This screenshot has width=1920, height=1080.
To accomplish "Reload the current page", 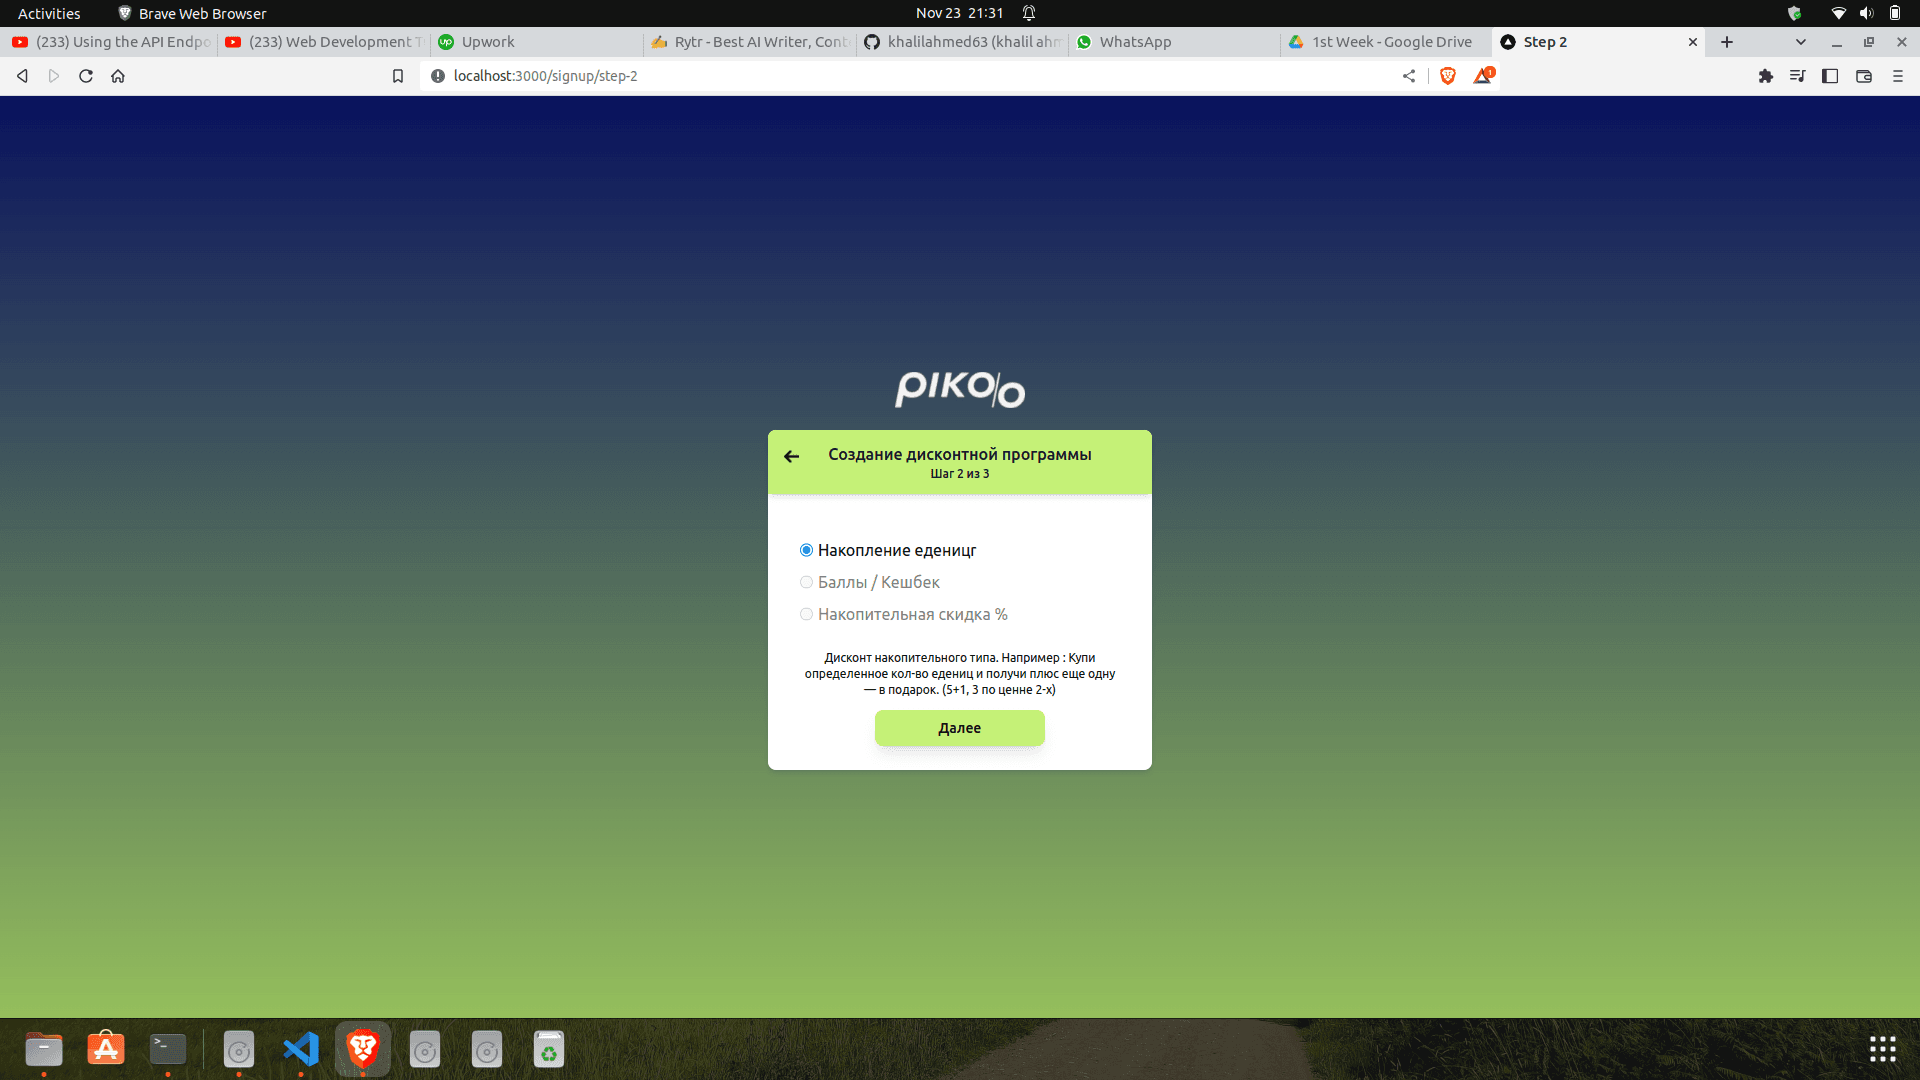I will (86, 76).
